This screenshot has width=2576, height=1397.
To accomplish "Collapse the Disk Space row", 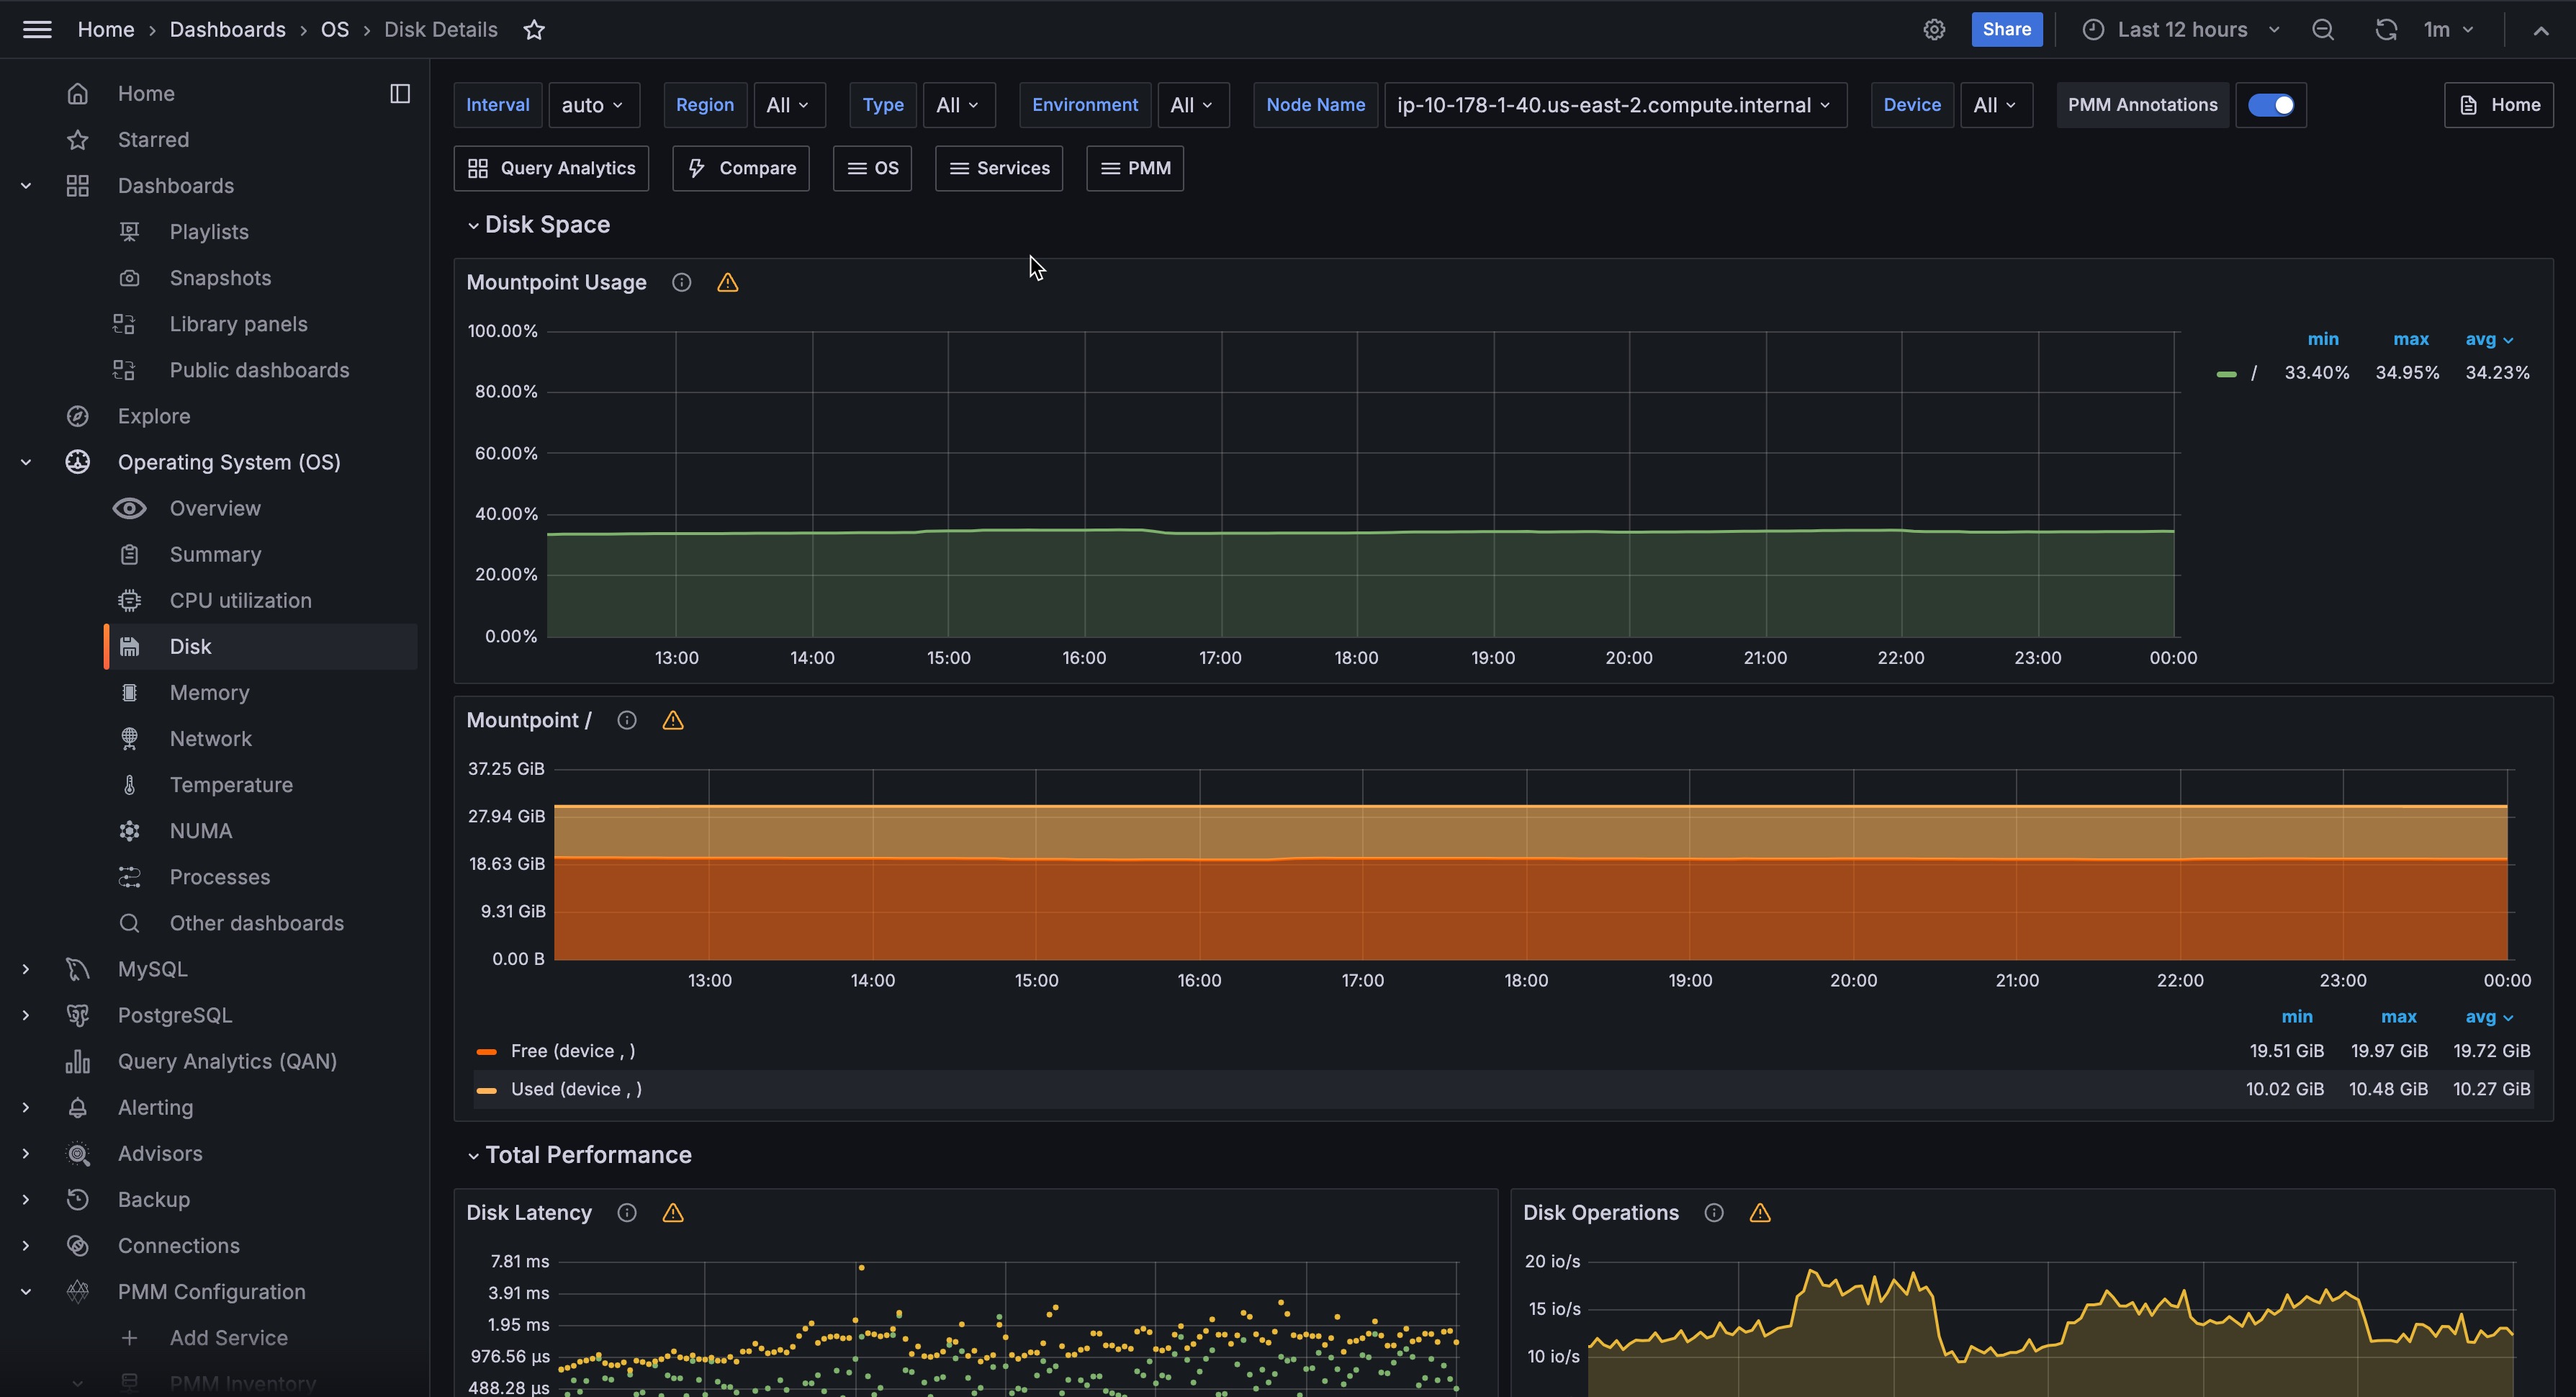I will (x=546, y=225).
